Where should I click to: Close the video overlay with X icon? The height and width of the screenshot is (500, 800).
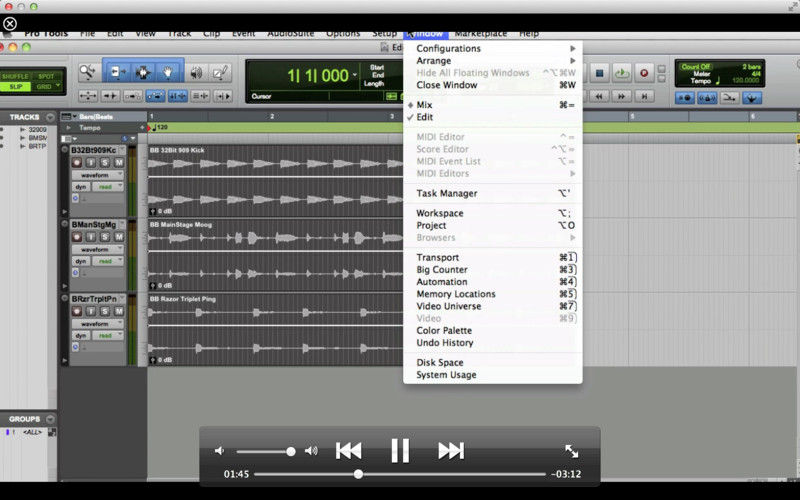10,23
